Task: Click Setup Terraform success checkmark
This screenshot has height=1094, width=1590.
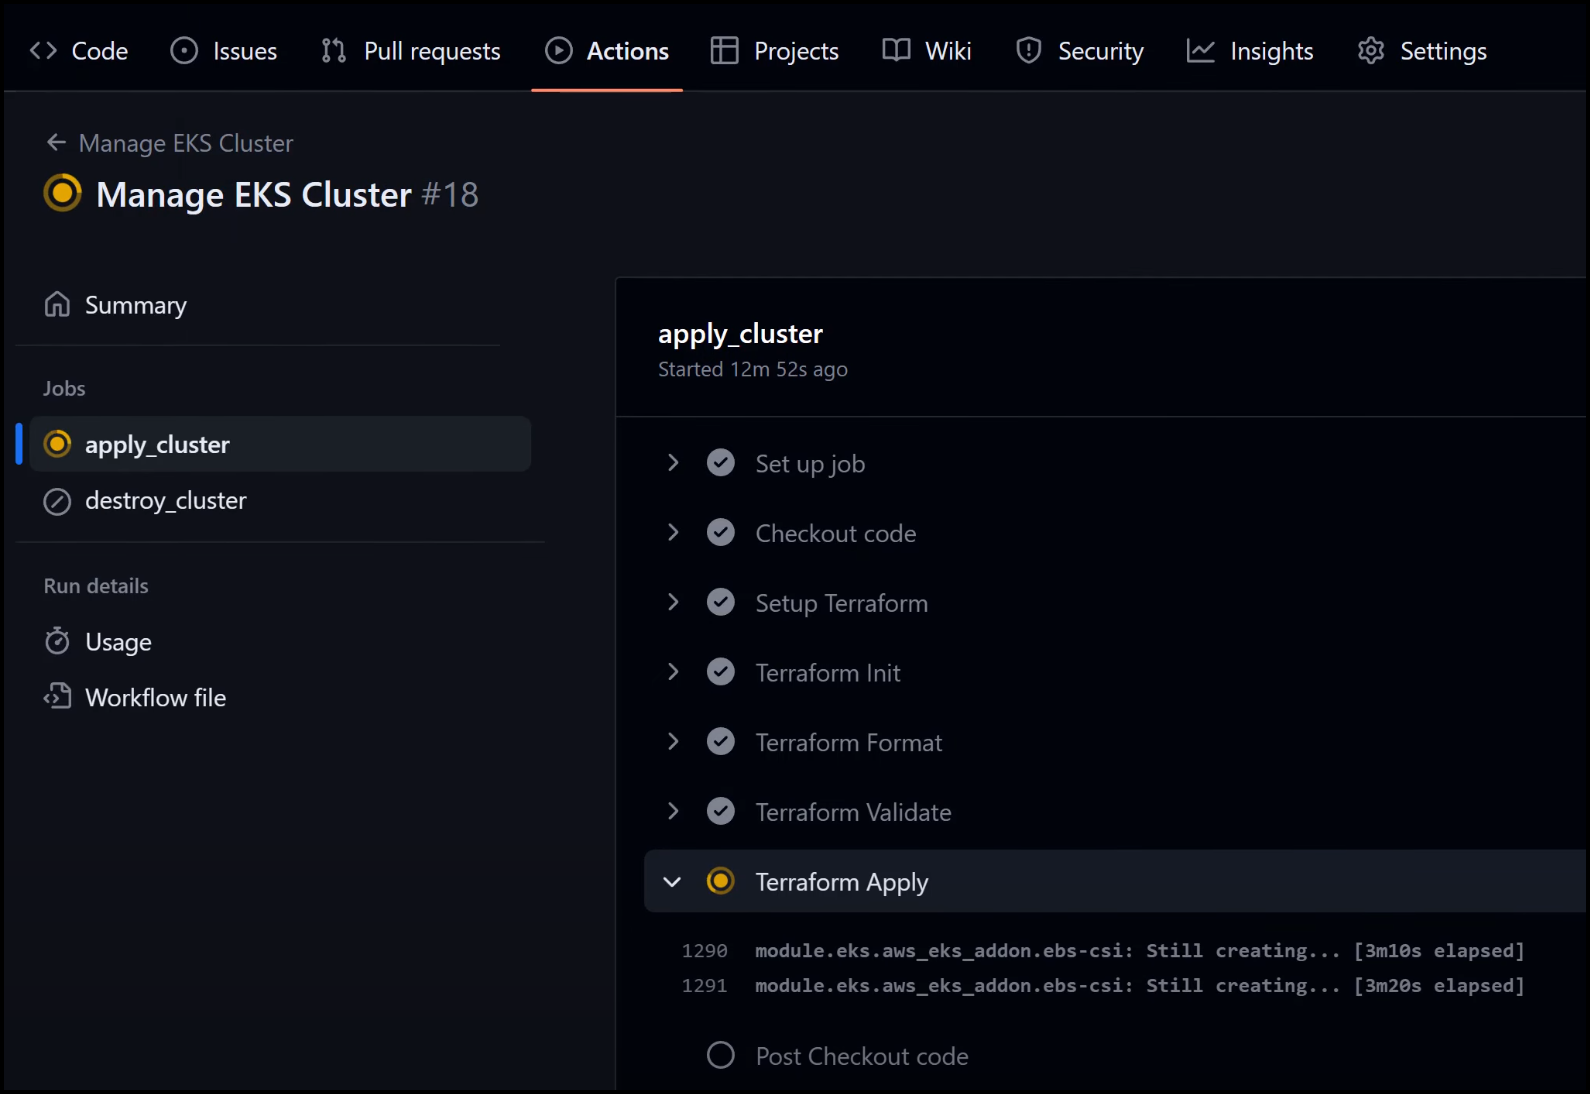Action: point(721,602)
